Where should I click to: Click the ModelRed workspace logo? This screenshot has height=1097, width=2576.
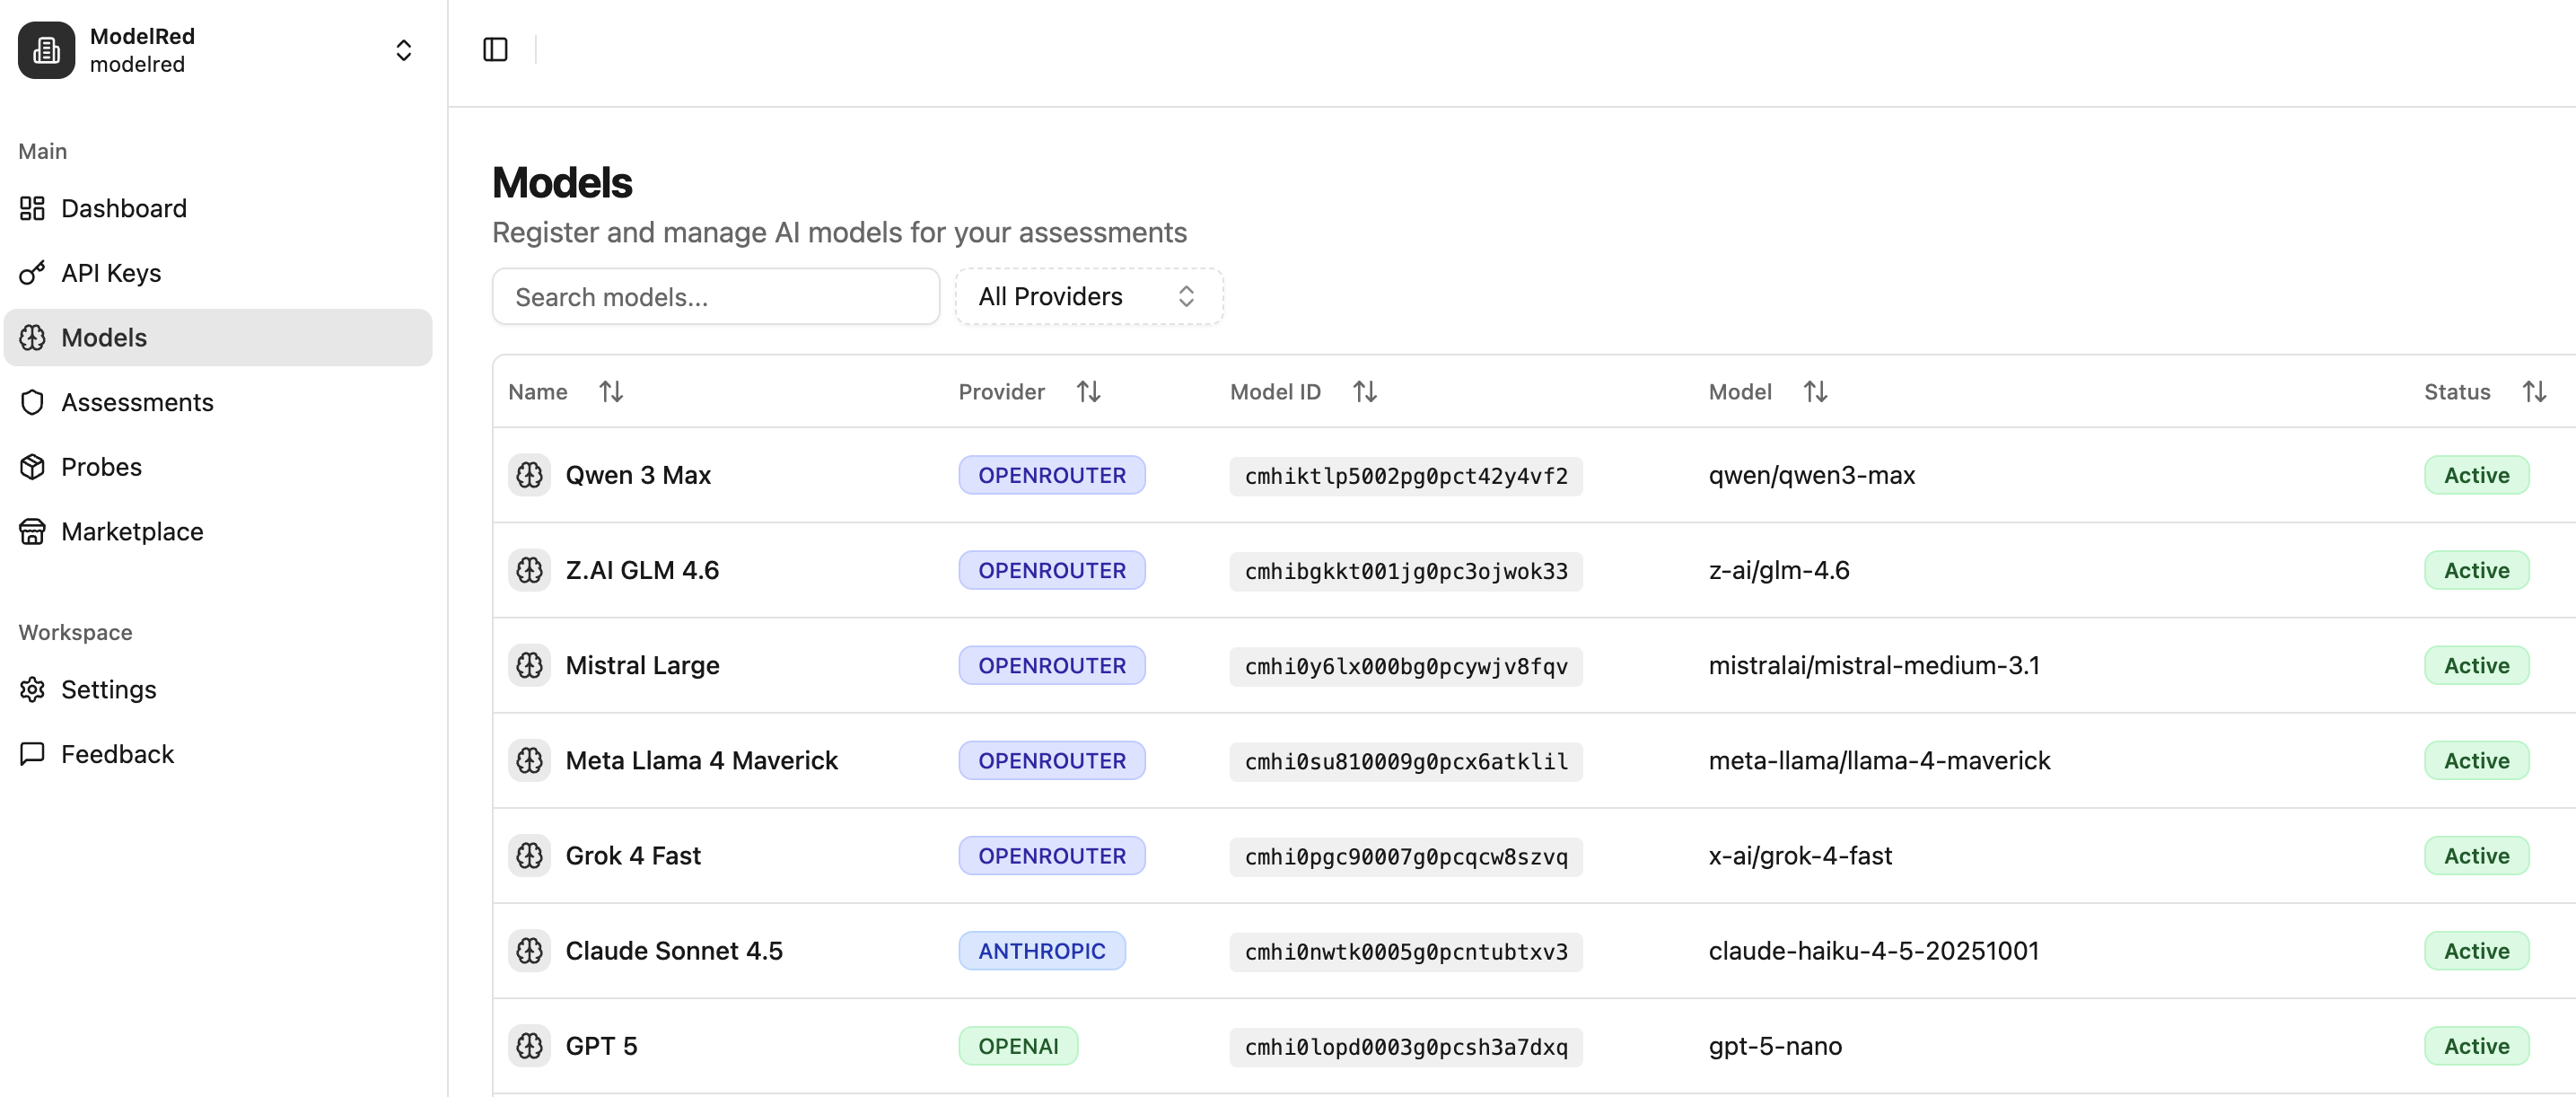tap(46, 49)
